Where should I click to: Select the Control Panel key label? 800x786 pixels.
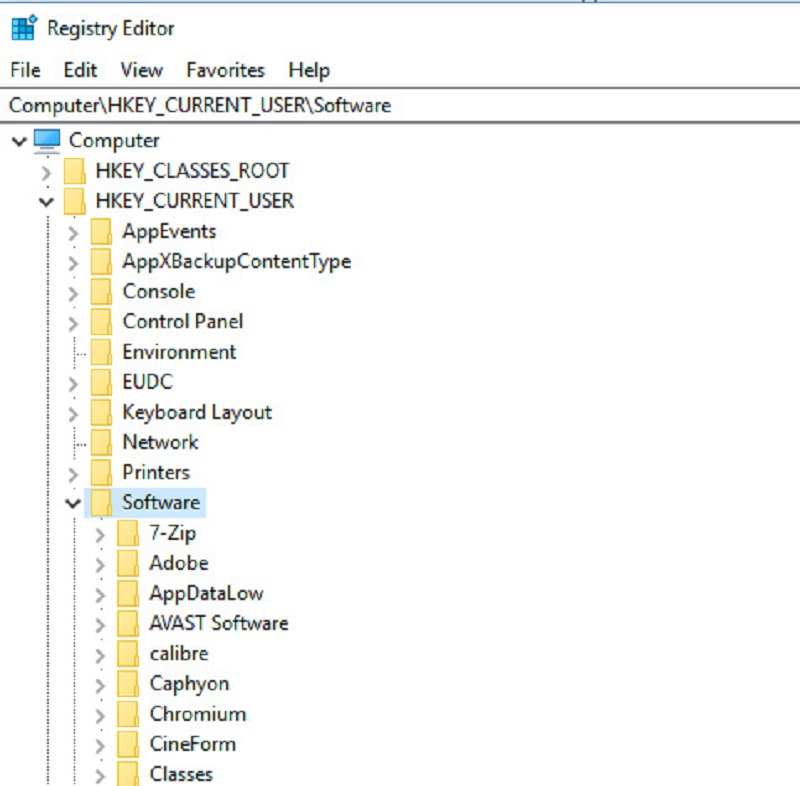183,322
